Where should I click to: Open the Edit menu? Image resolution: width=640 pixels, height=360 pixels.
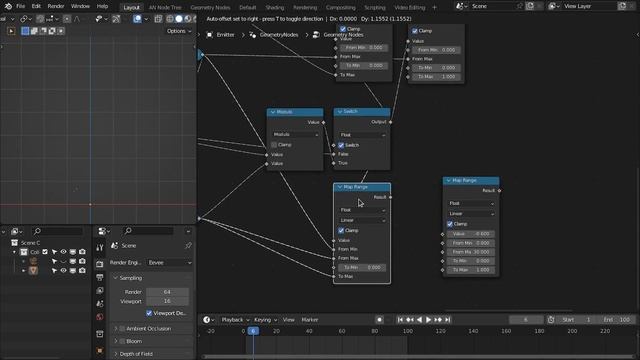pos(36,6)
